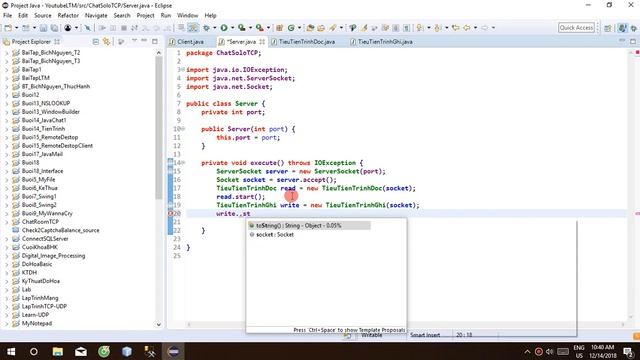Image resolution: width=640 pixels, height=360 pixels.
Task: Click the New Java Class icon
Action: tap(291, 28)
